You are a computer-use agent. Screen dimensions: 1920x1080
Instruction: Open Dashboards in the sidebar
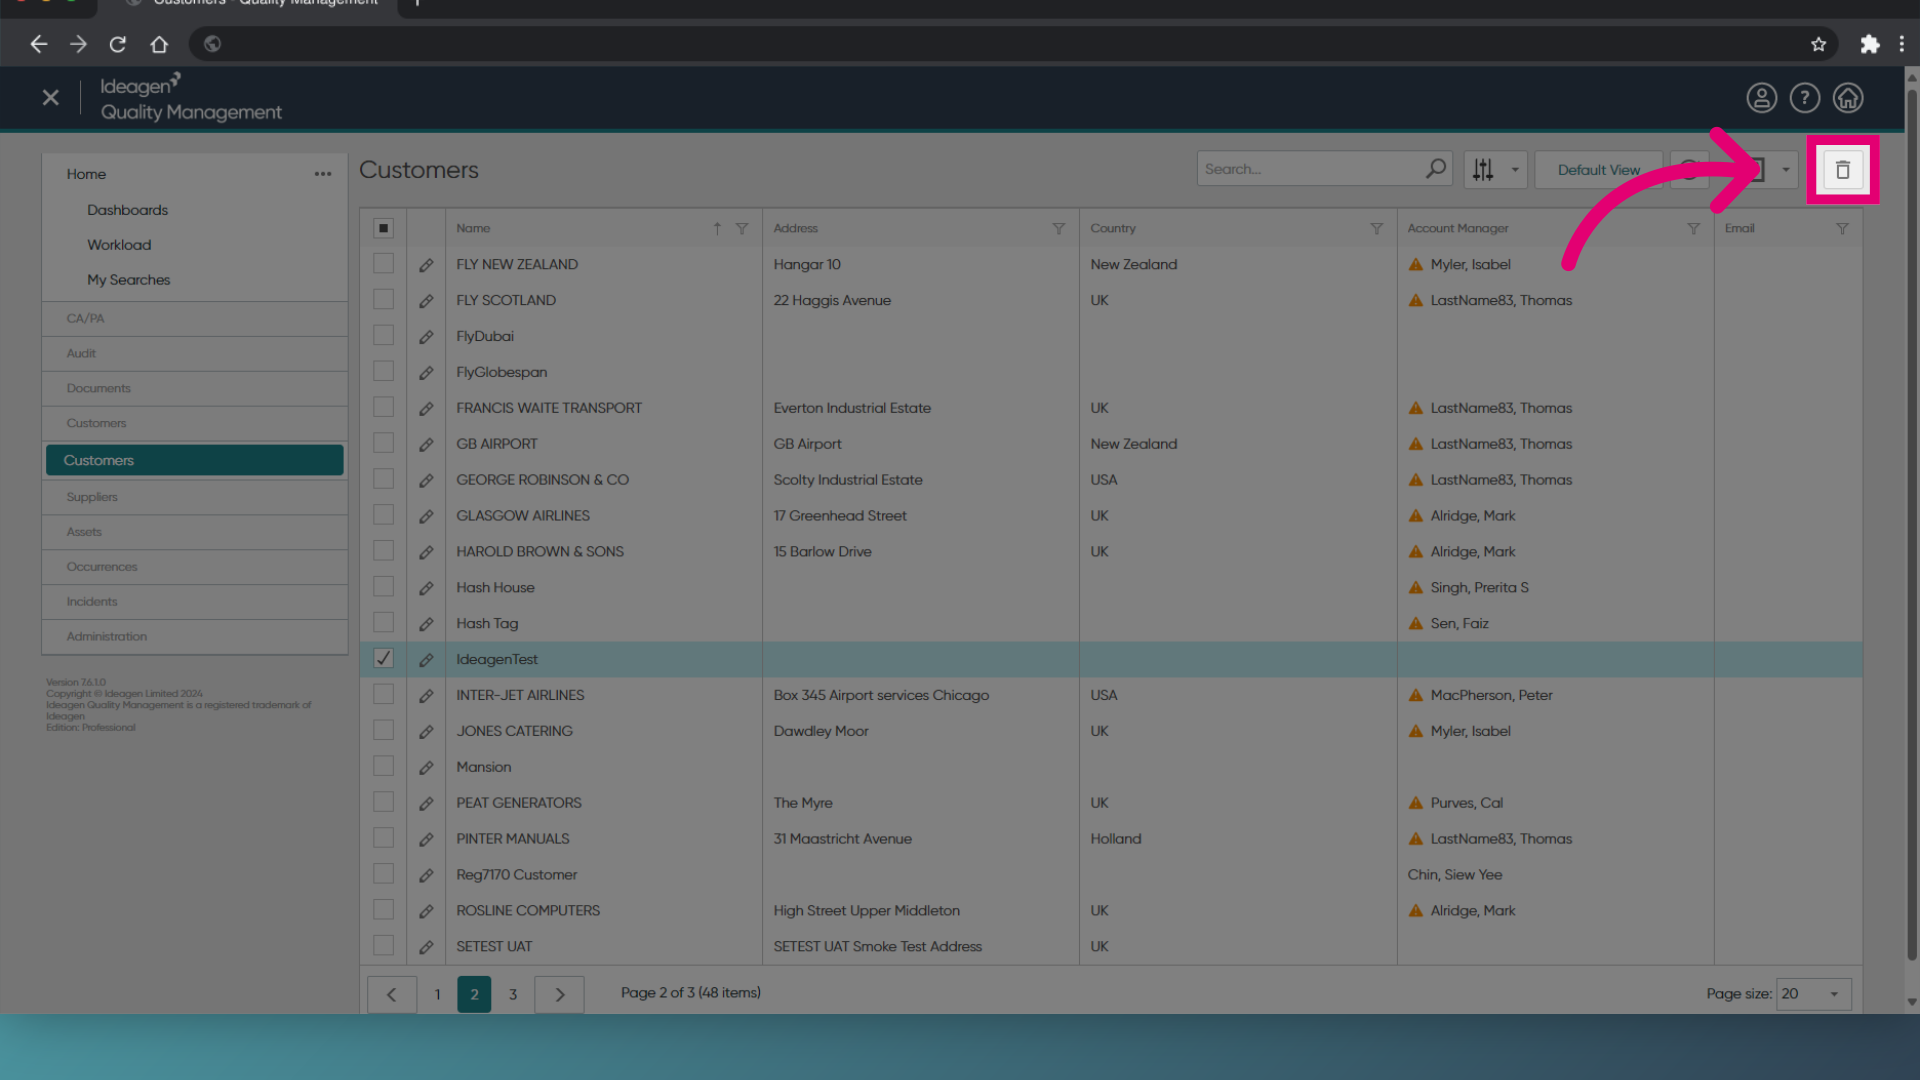[x=127, y=210]
